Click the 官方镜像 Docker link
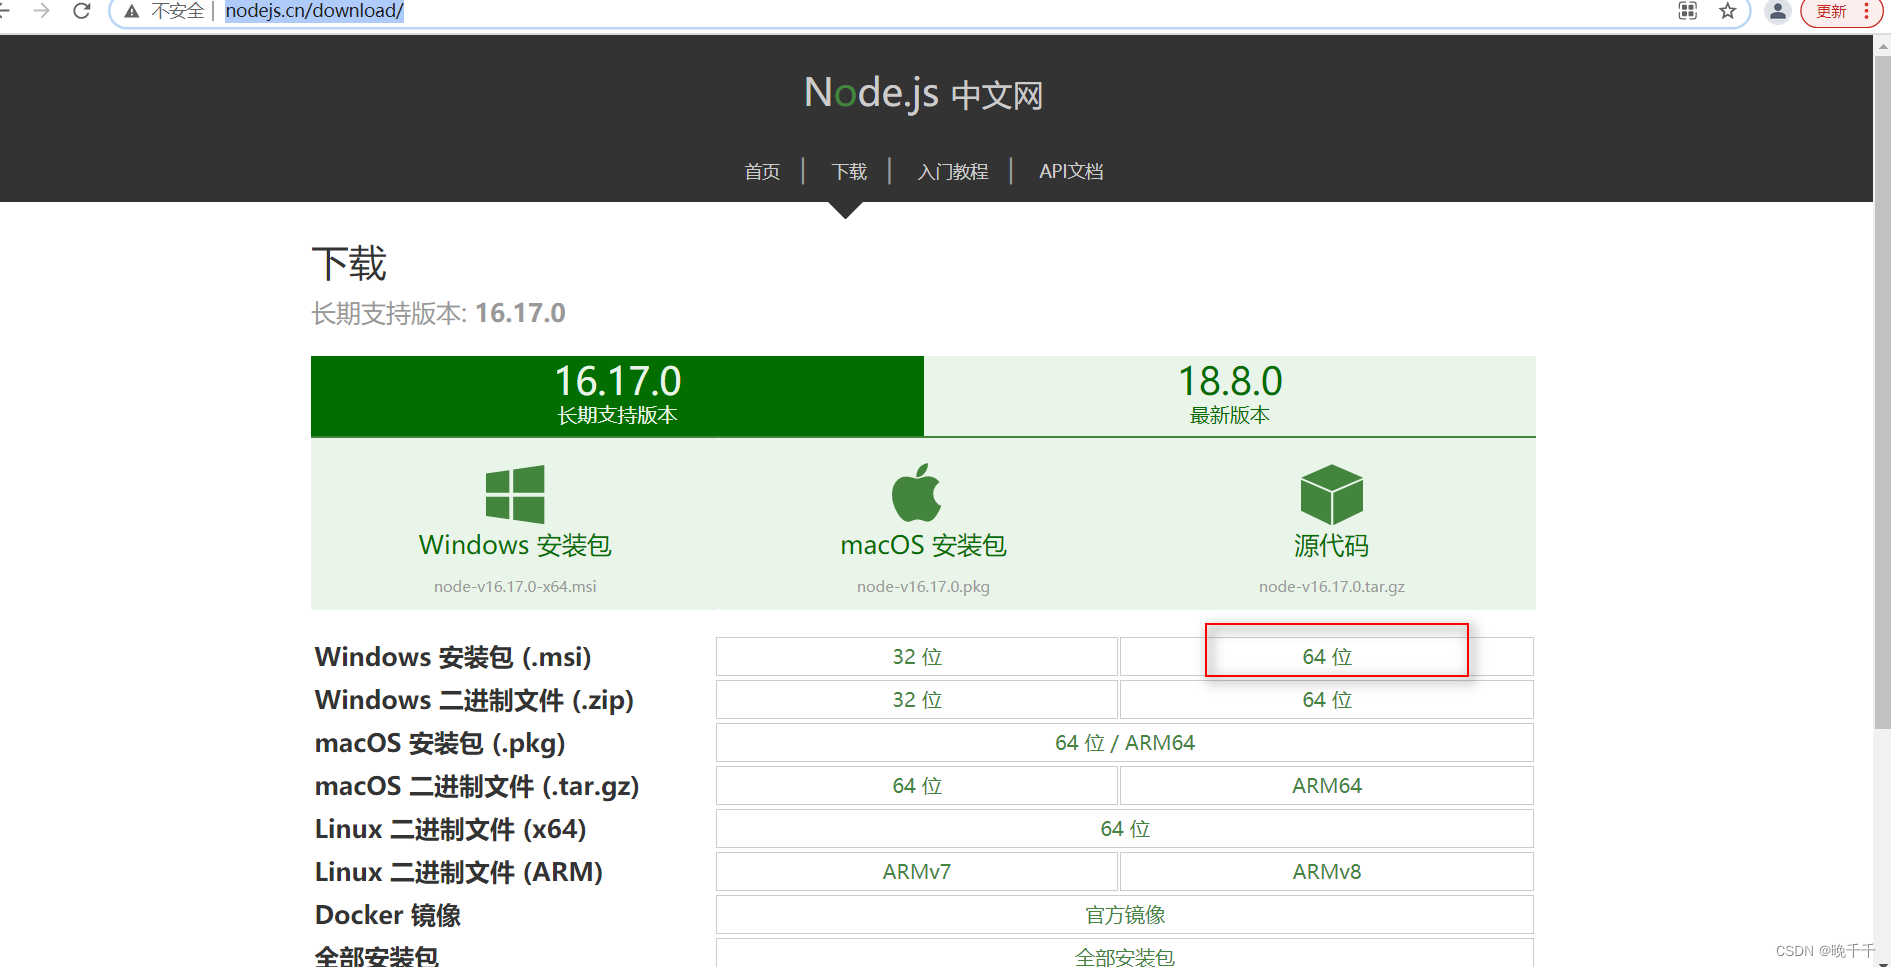The height and width of the screenshot is (967, 1891). [x=1125, y=915]
